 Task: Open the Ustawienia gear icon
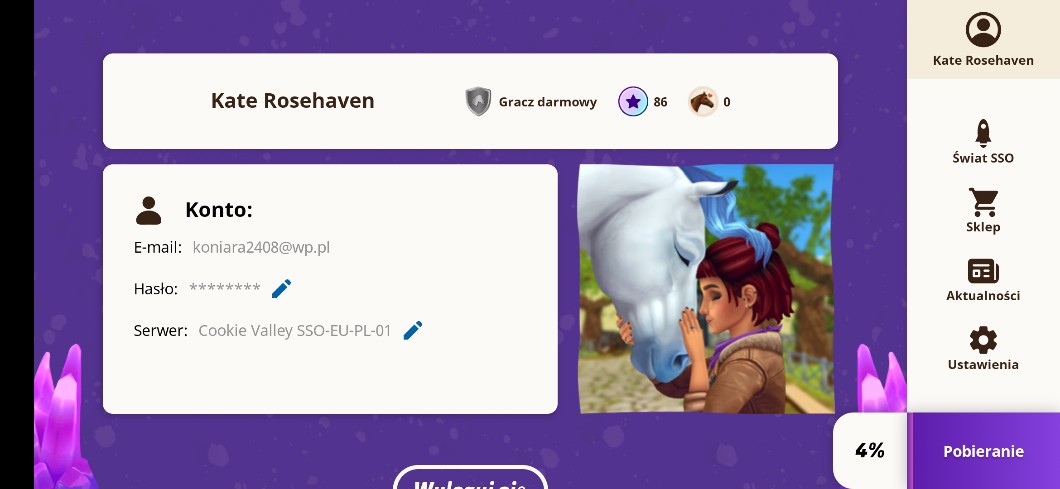(983, 340)
